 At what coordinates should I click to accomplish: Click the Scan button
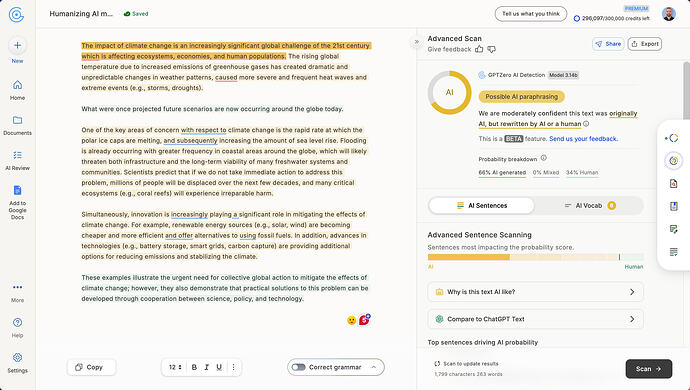(x=649, y=369)
